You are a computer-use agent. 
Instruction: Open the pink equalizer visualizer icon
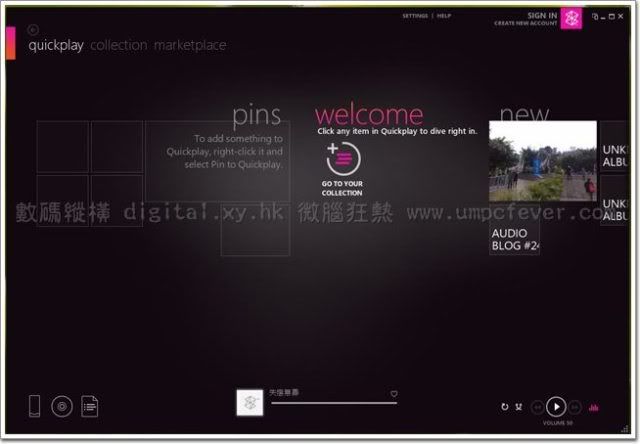pos(595,407)
